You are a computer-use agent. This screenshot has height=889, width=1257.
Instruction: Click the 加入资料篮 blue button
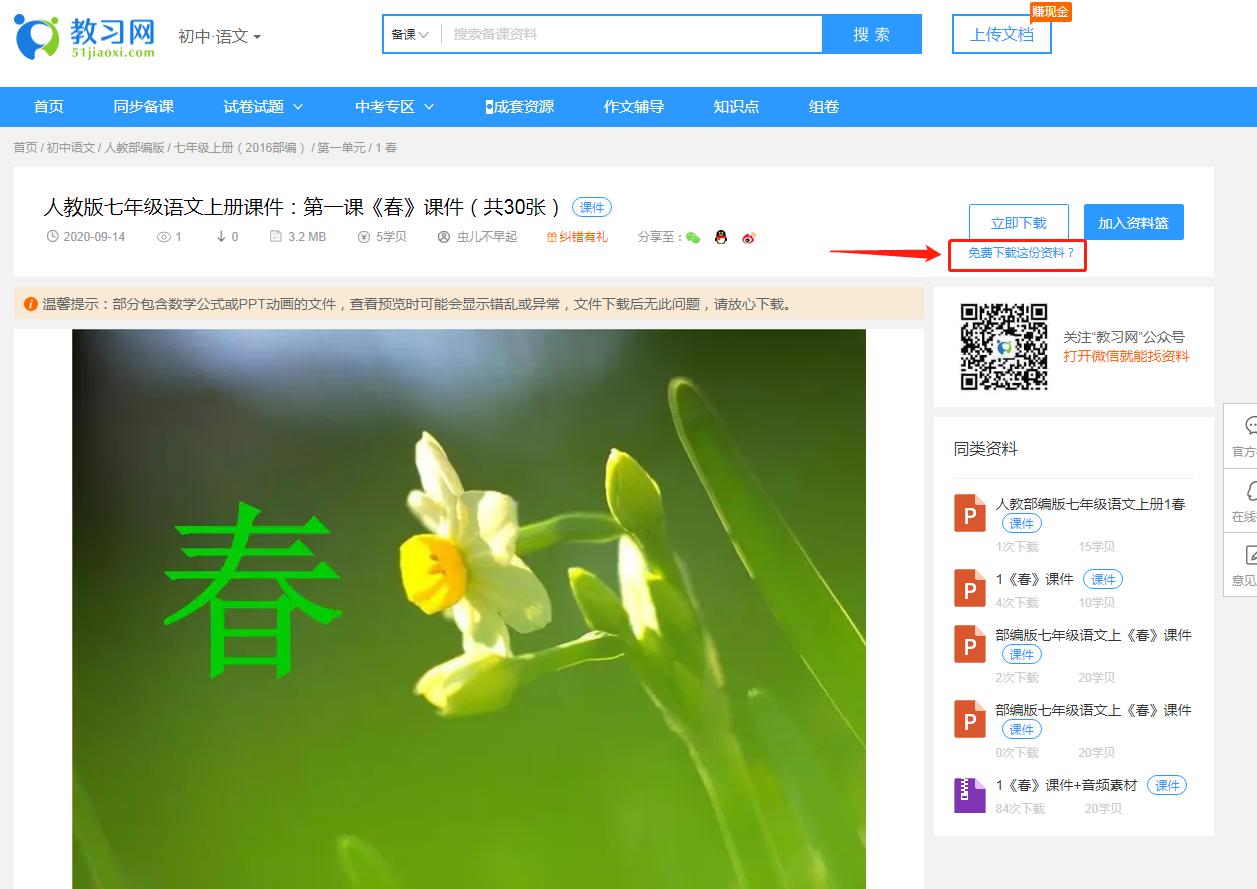click(x=1133, y=222)
